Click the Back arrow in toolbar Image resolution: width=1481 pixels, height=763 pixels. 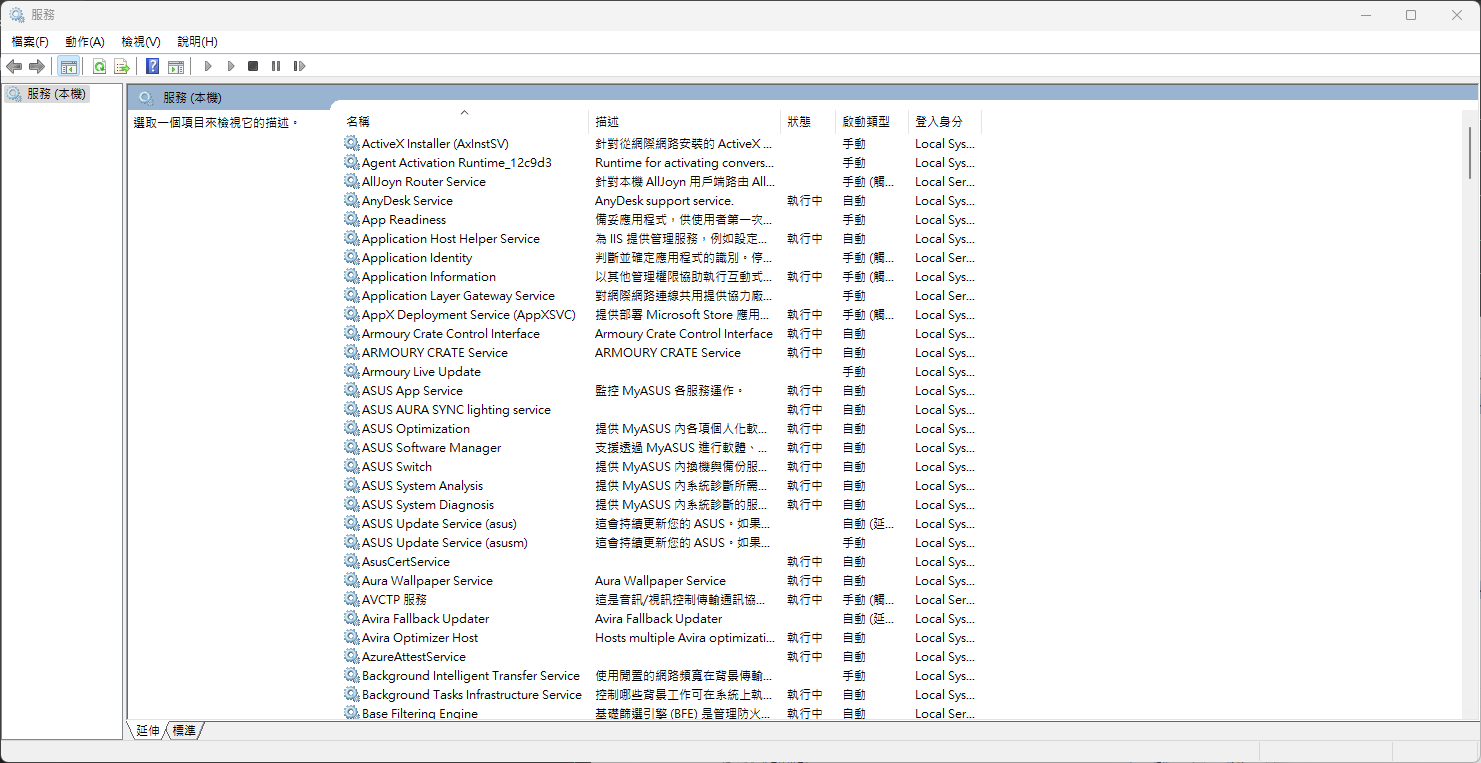pos(14,66)
